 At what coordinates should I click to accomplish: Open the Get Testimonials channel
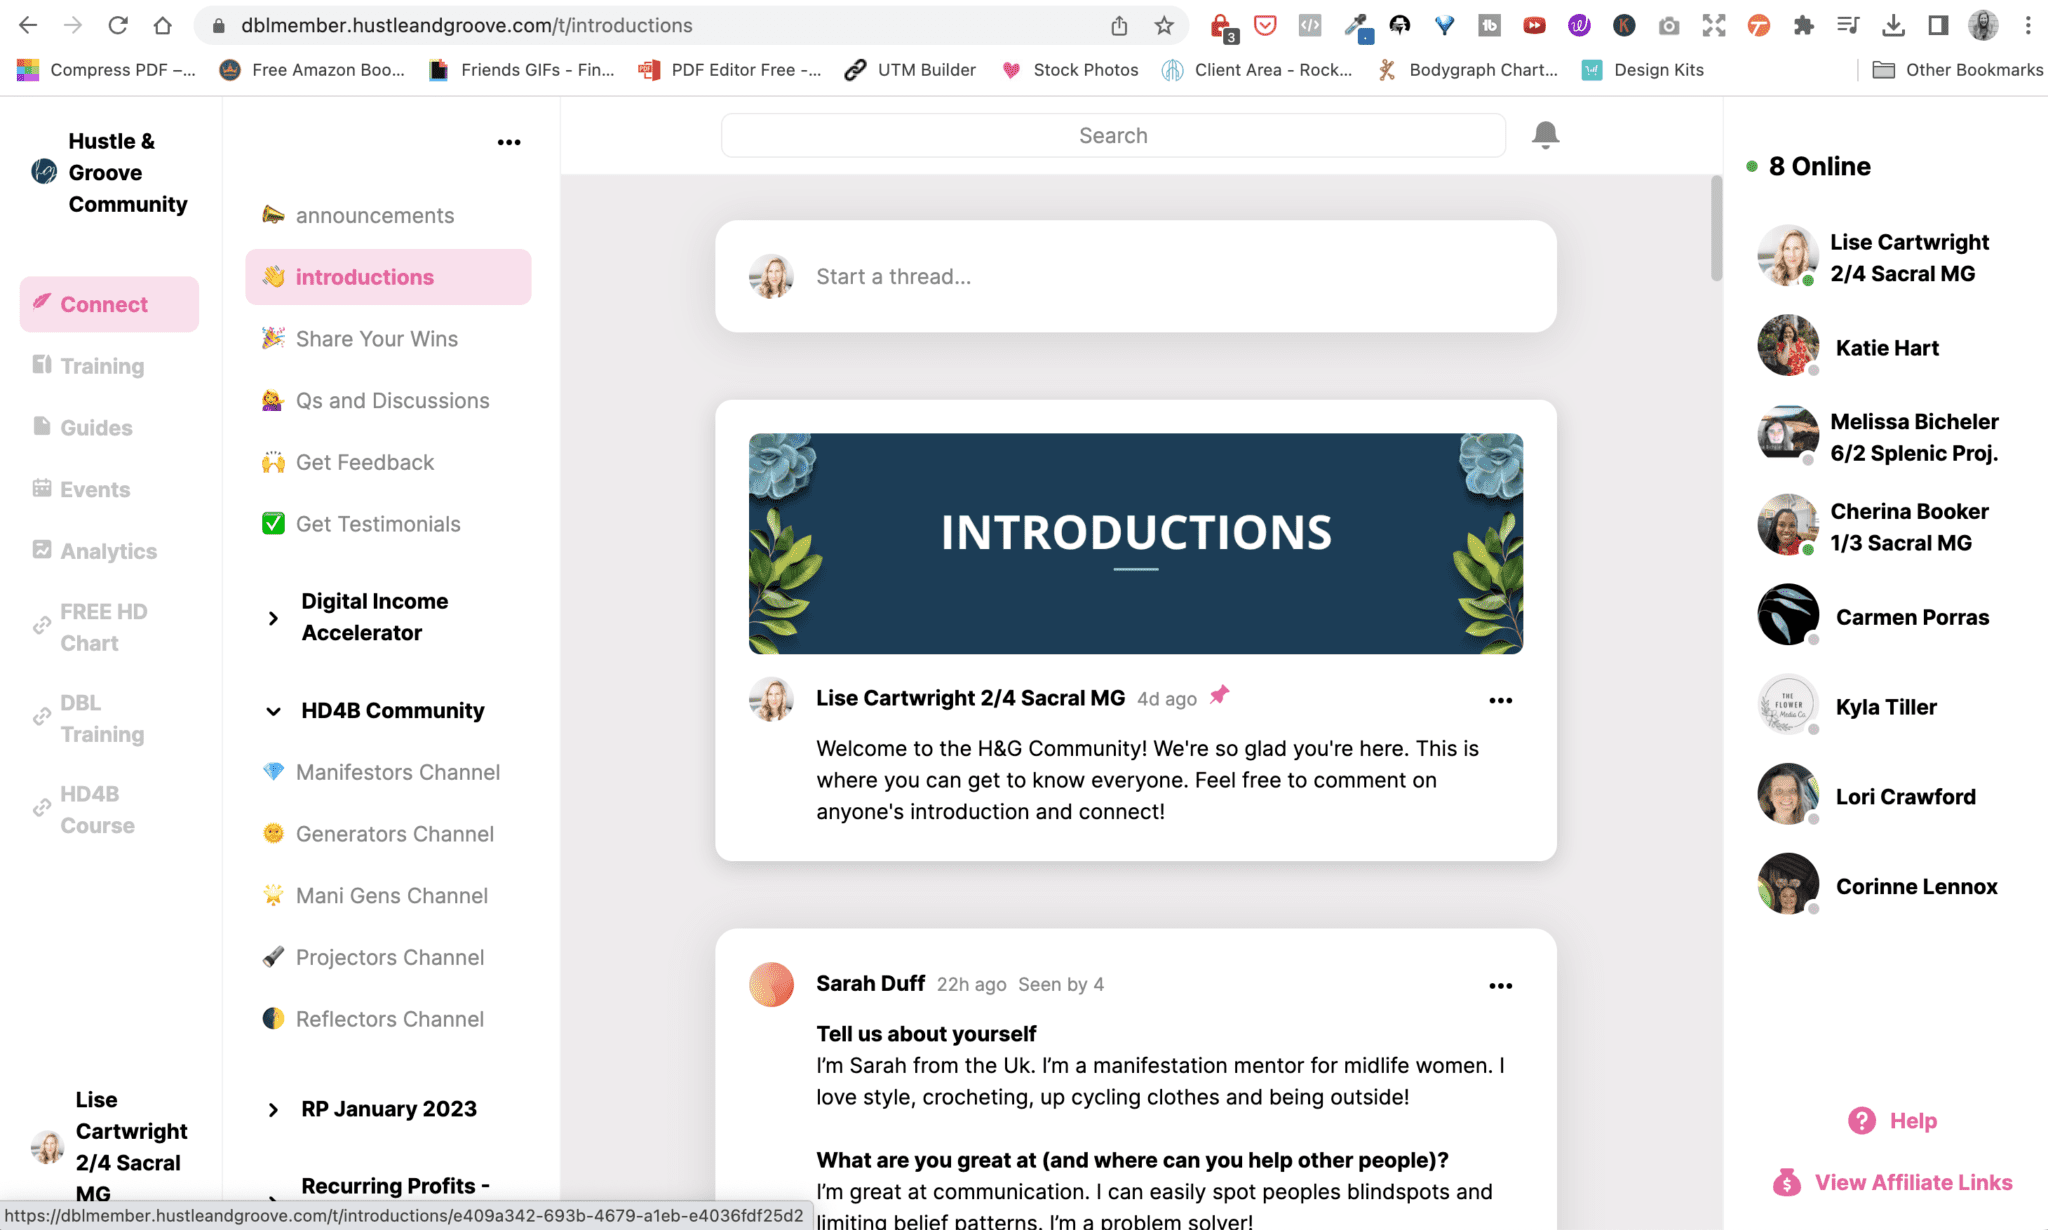pos(388,524)
